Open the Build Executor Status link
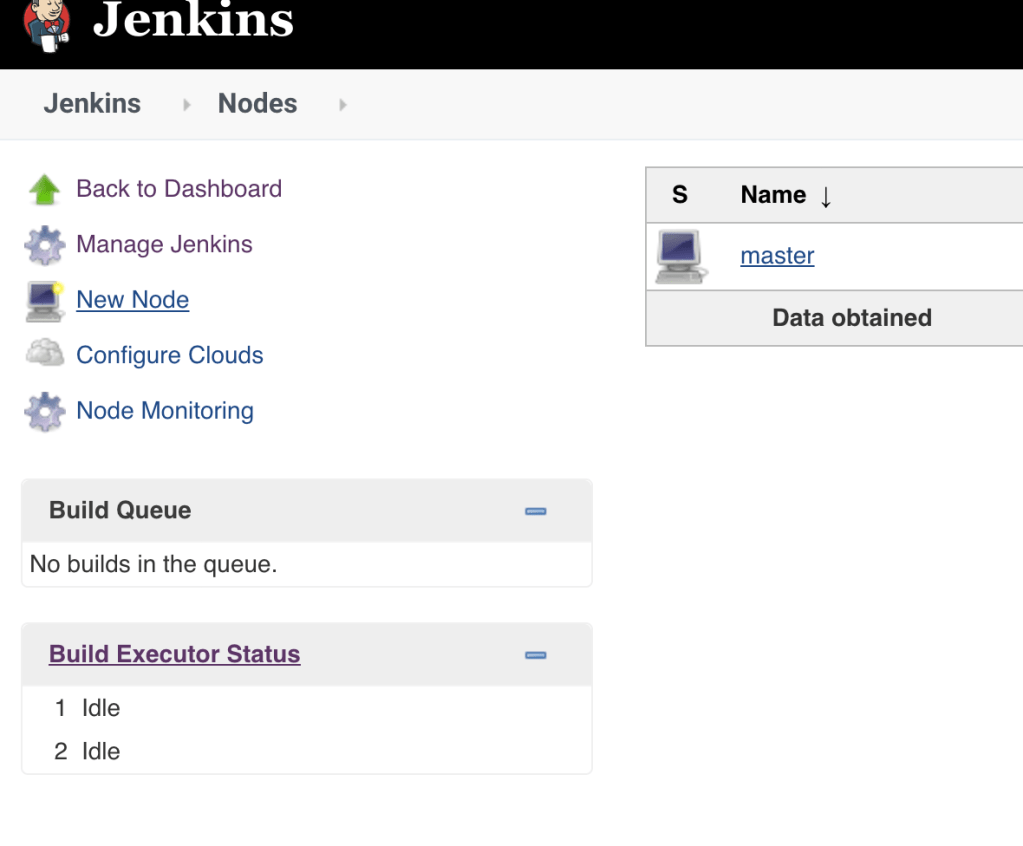The width and height of the screenshot is (1023, 846). (174, 654)
